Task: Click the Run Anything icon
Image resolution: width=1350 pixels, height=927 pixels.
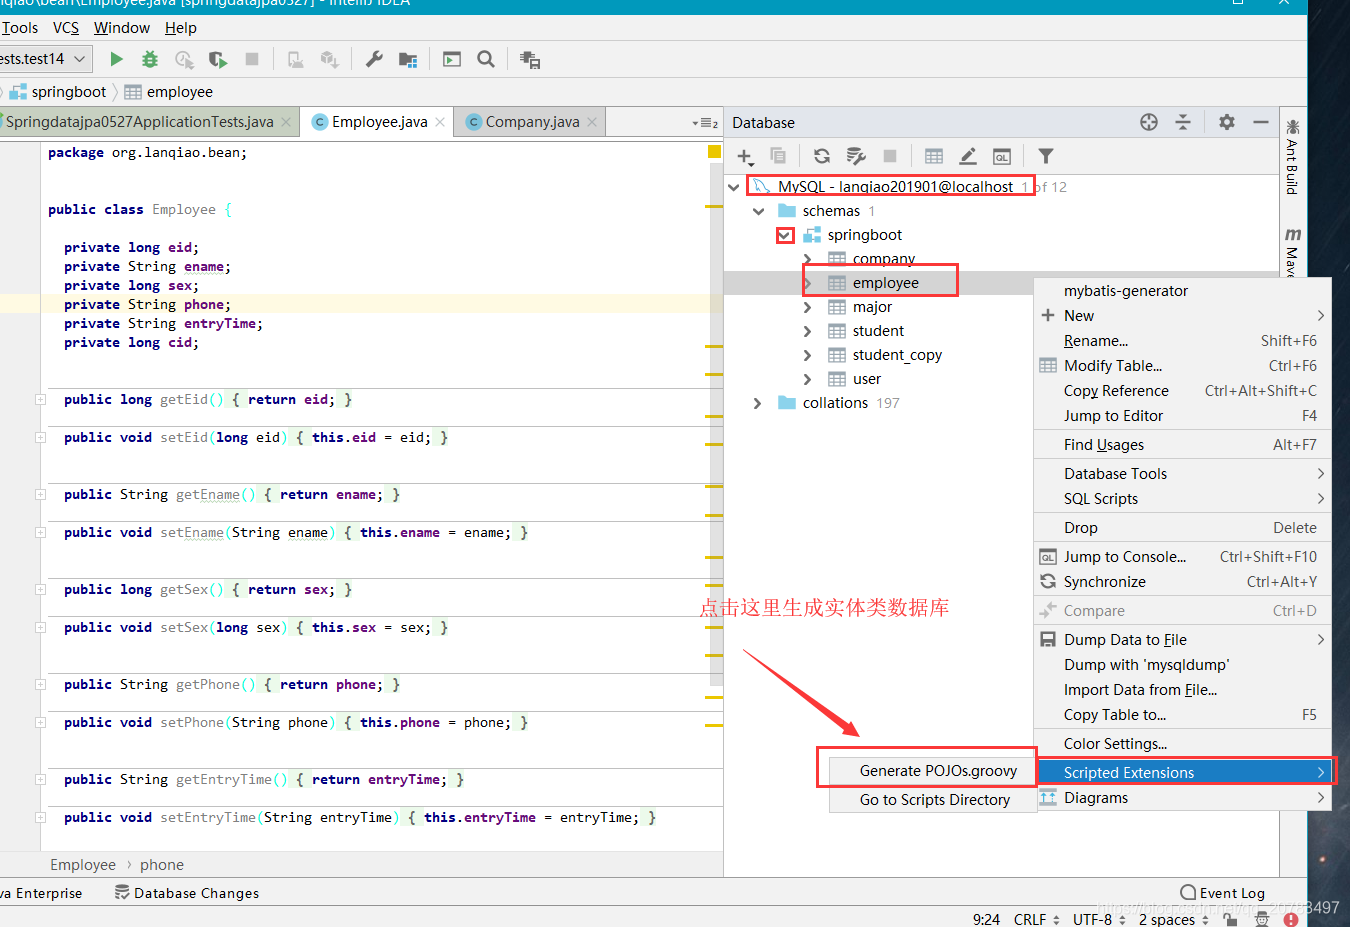Action: (x=452, y=59)
